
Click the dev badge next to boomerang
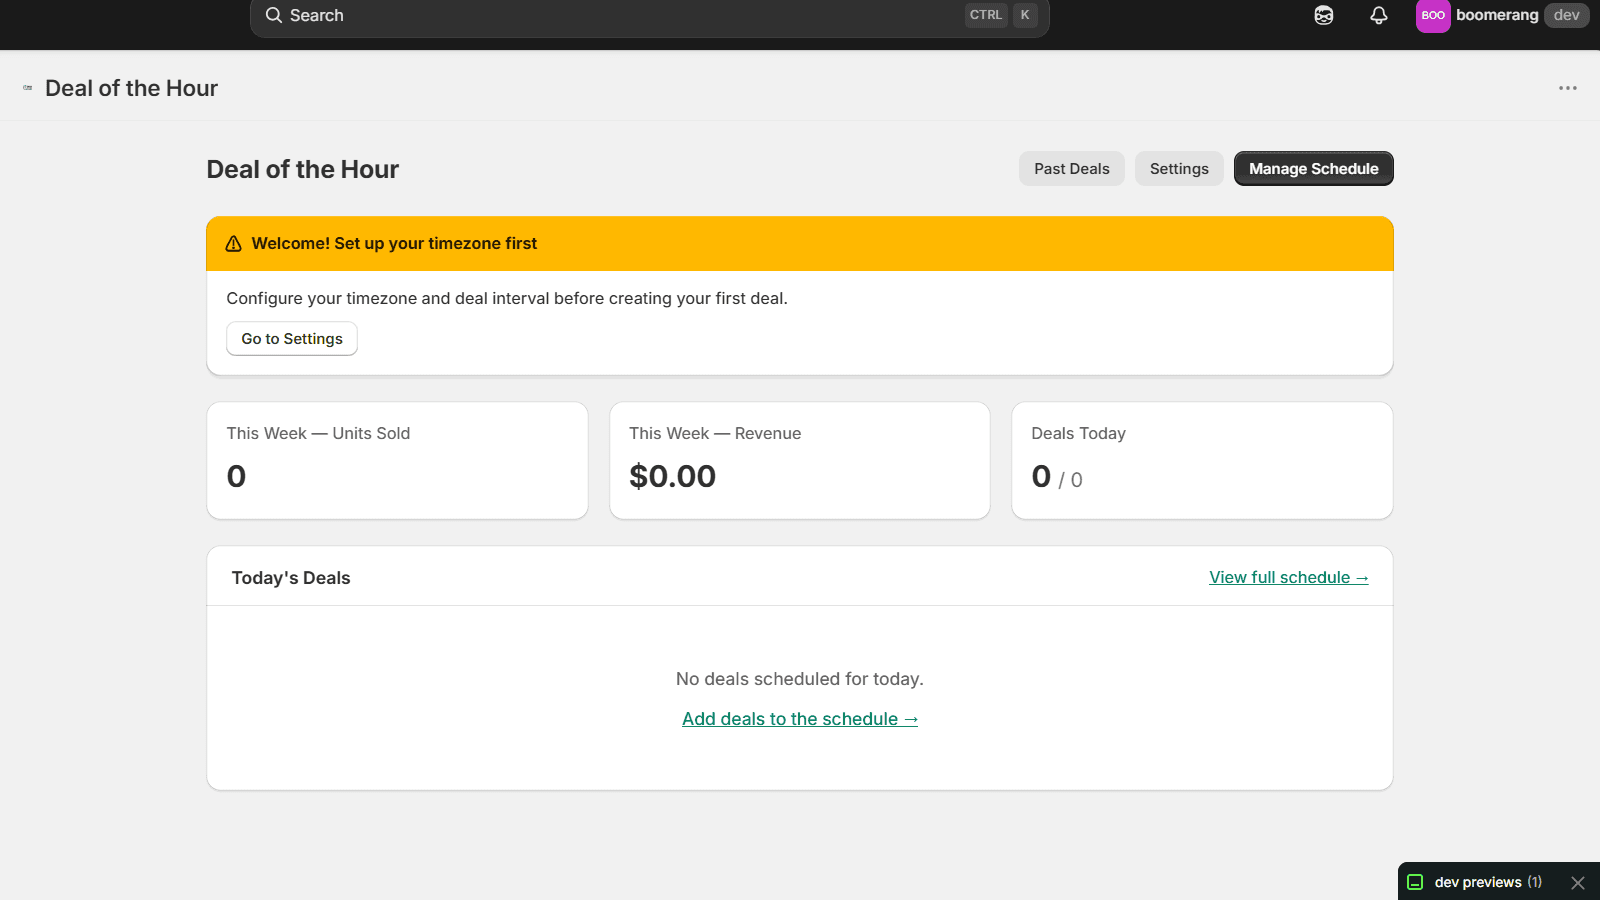click(1567, 15)
